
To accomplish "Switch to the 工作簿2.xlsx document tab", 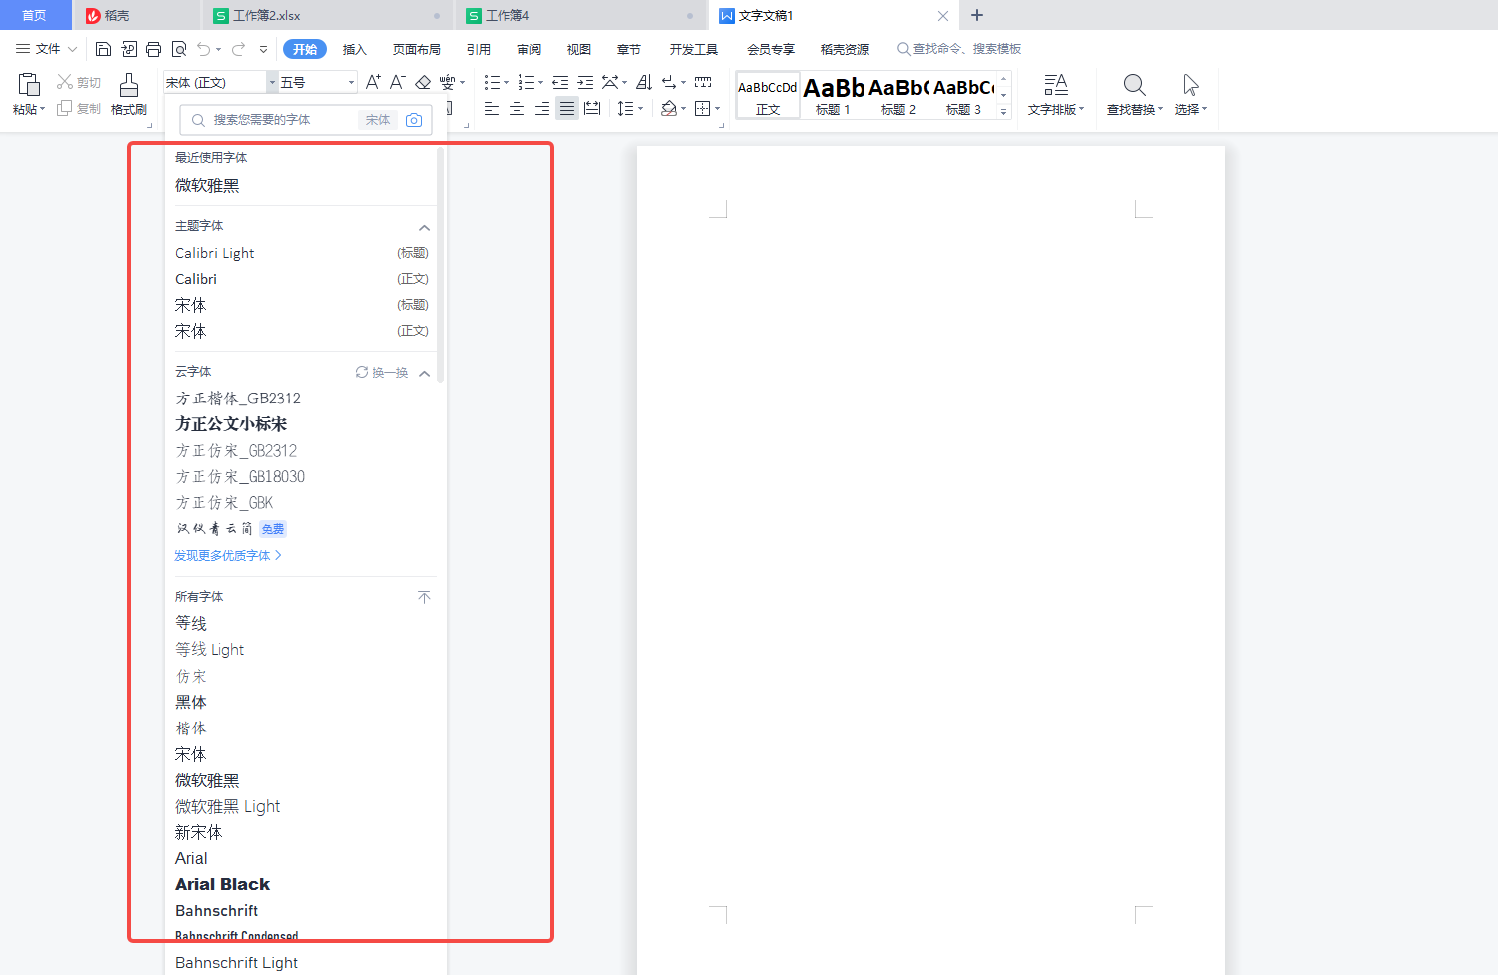I will point(266,15).
